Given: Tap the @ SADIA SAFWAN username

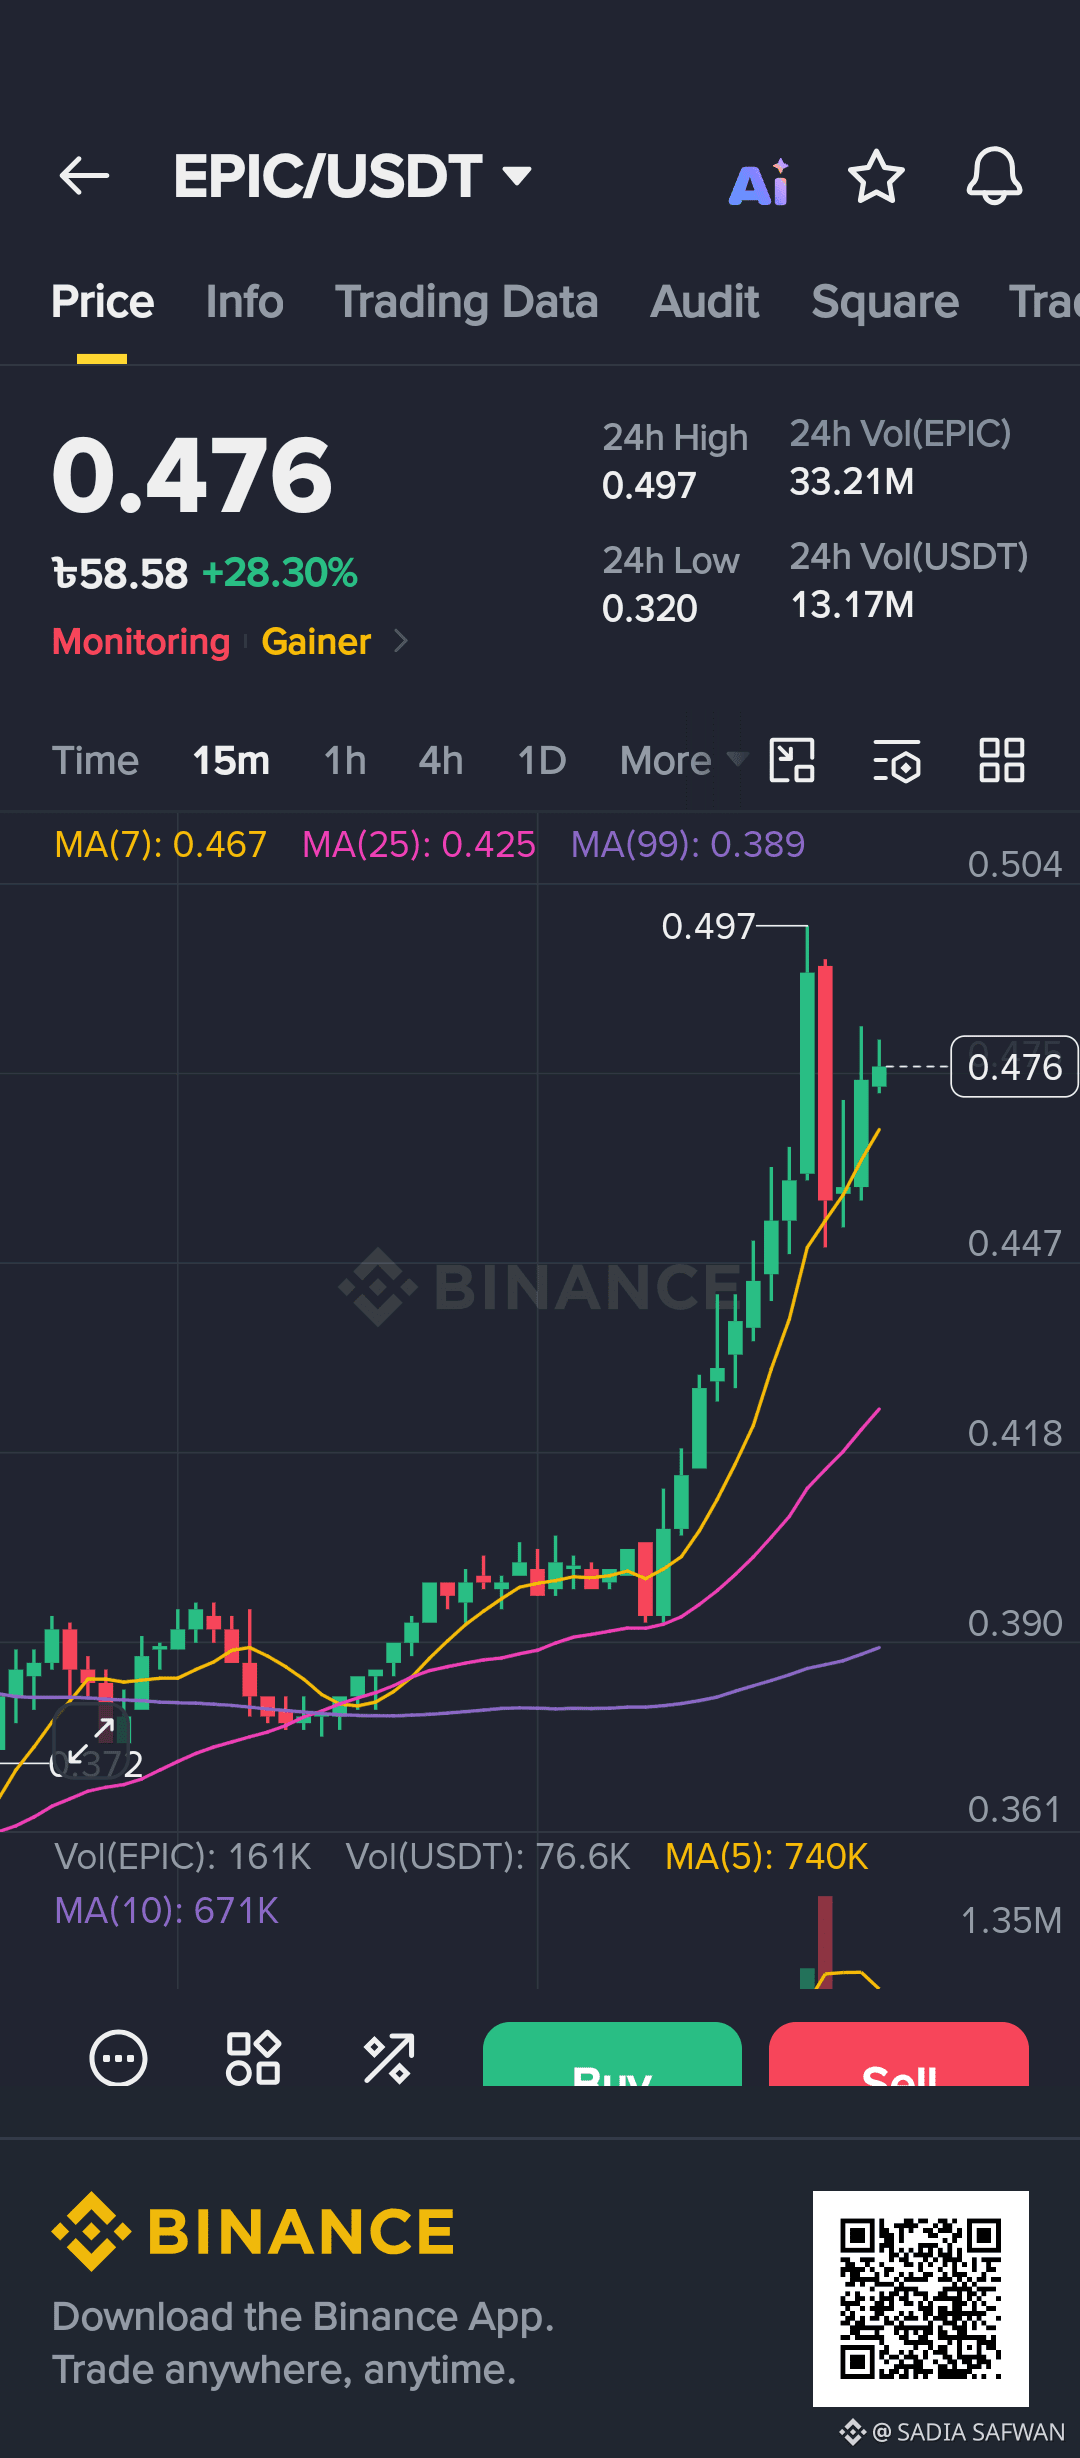Looking at the screenshot, I should (968, 2432).
